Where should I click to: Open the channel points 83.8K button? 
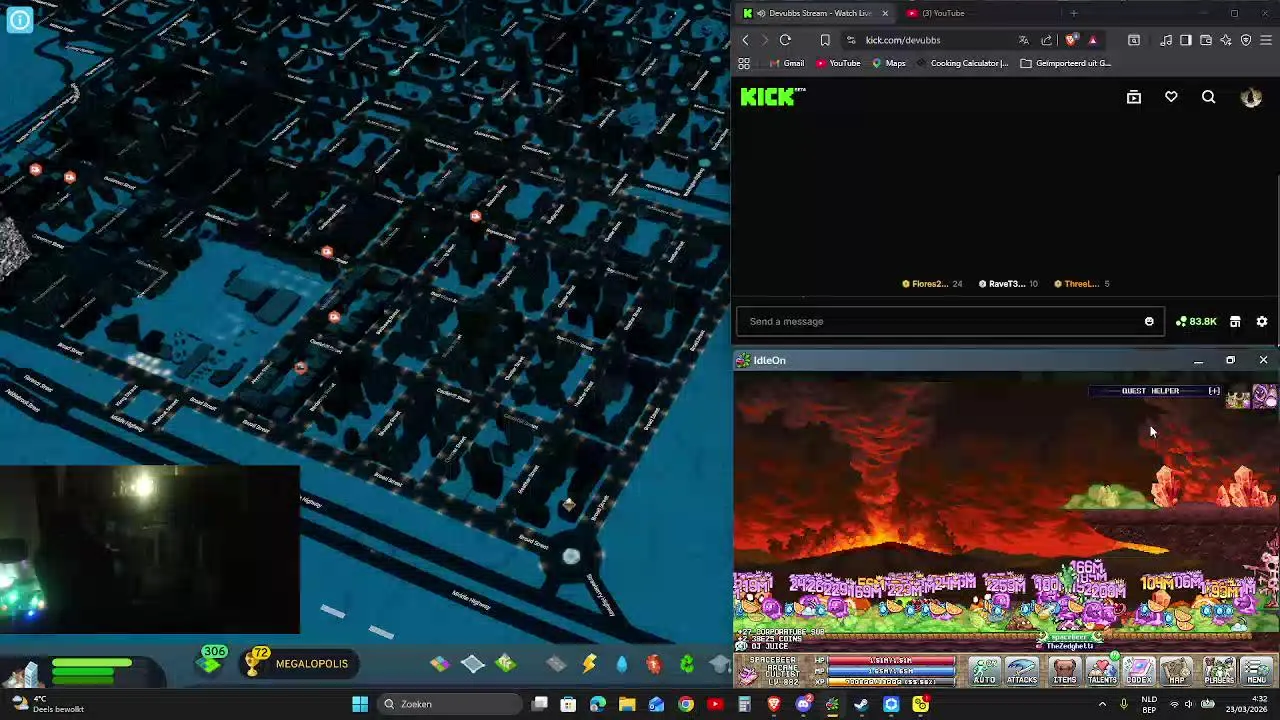pyautogui.click(x=1196, y=321)
